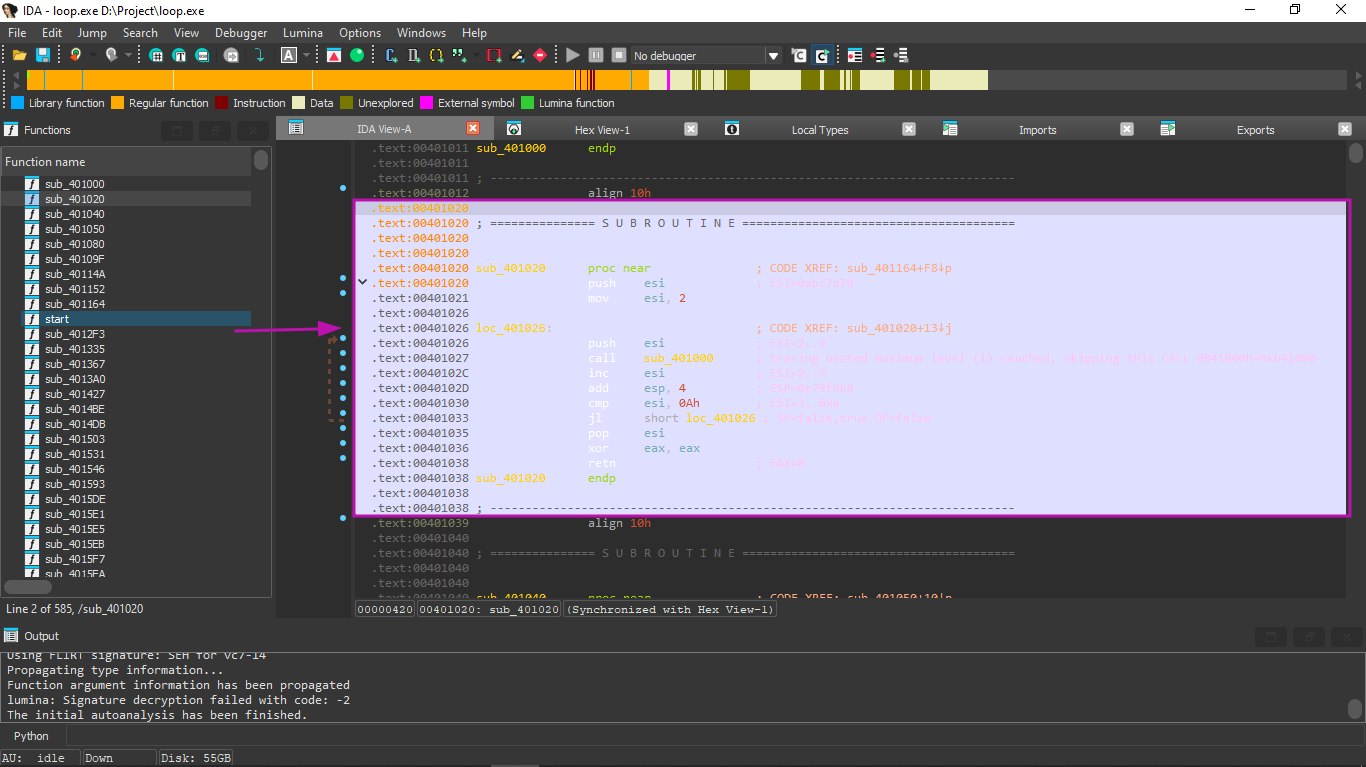Viewport: 1366px width, 767px height.
Task: Collapse sub_401020 using the chevron marker
Action: 363,283
